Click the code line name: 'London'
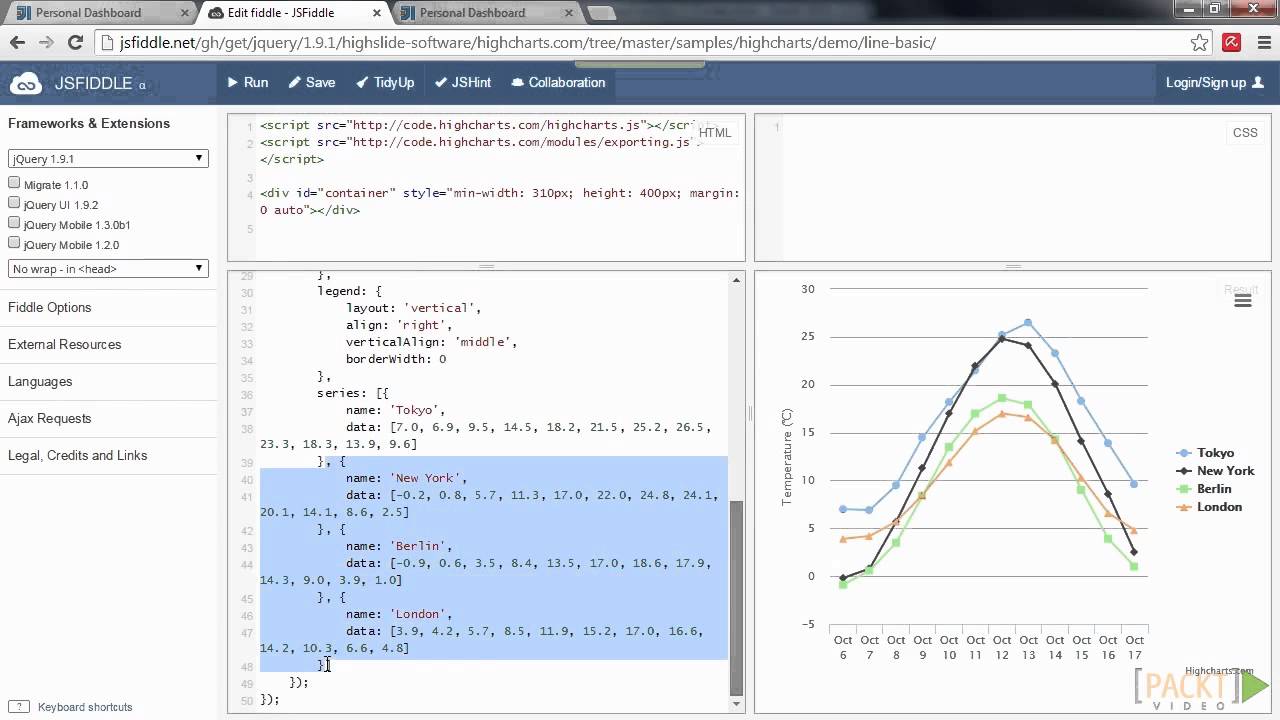 tap(399, 614)
